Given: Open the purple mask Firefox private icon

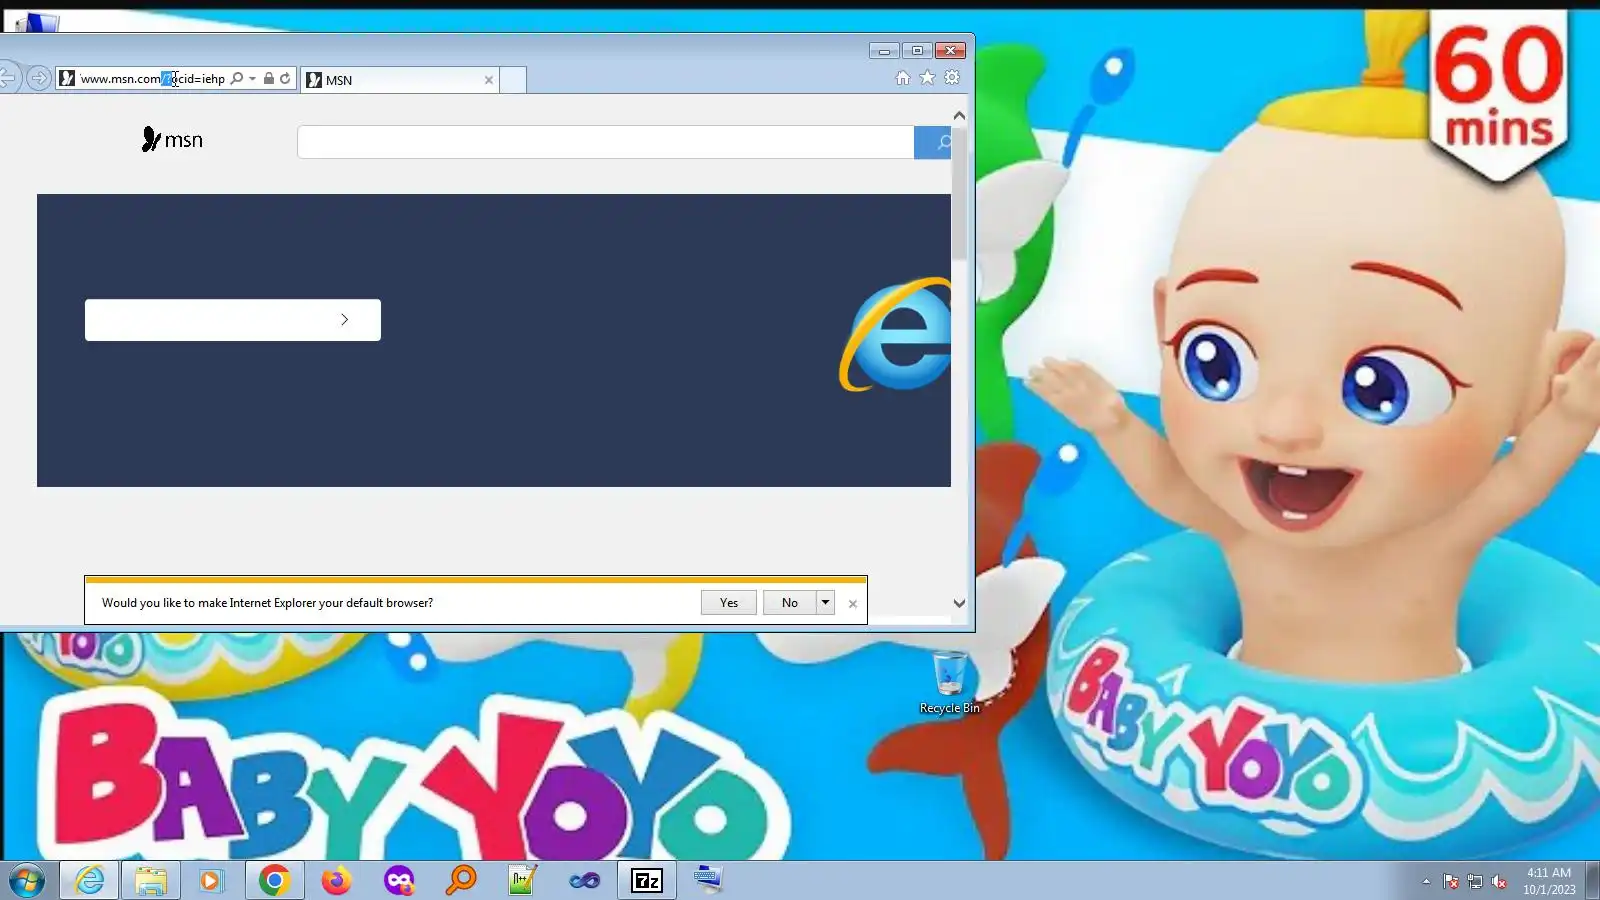Looking at the screenshot, I should 399,881.
